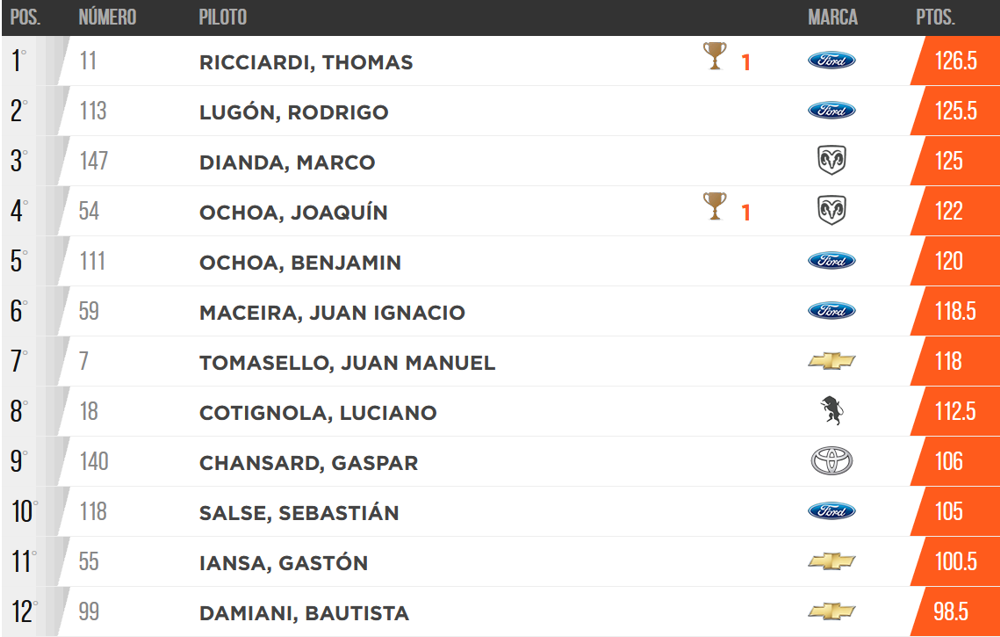Click the Ford logo in Lugón, Rodrigo row

(832, 110)
